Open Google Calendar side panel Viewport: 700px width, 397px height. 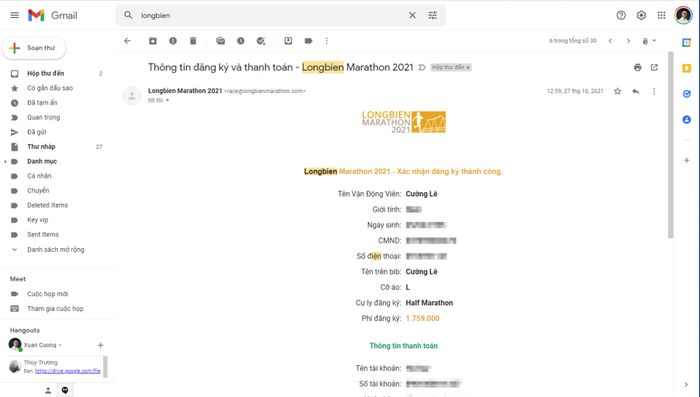pyautogui.click(x=687, y=42)
